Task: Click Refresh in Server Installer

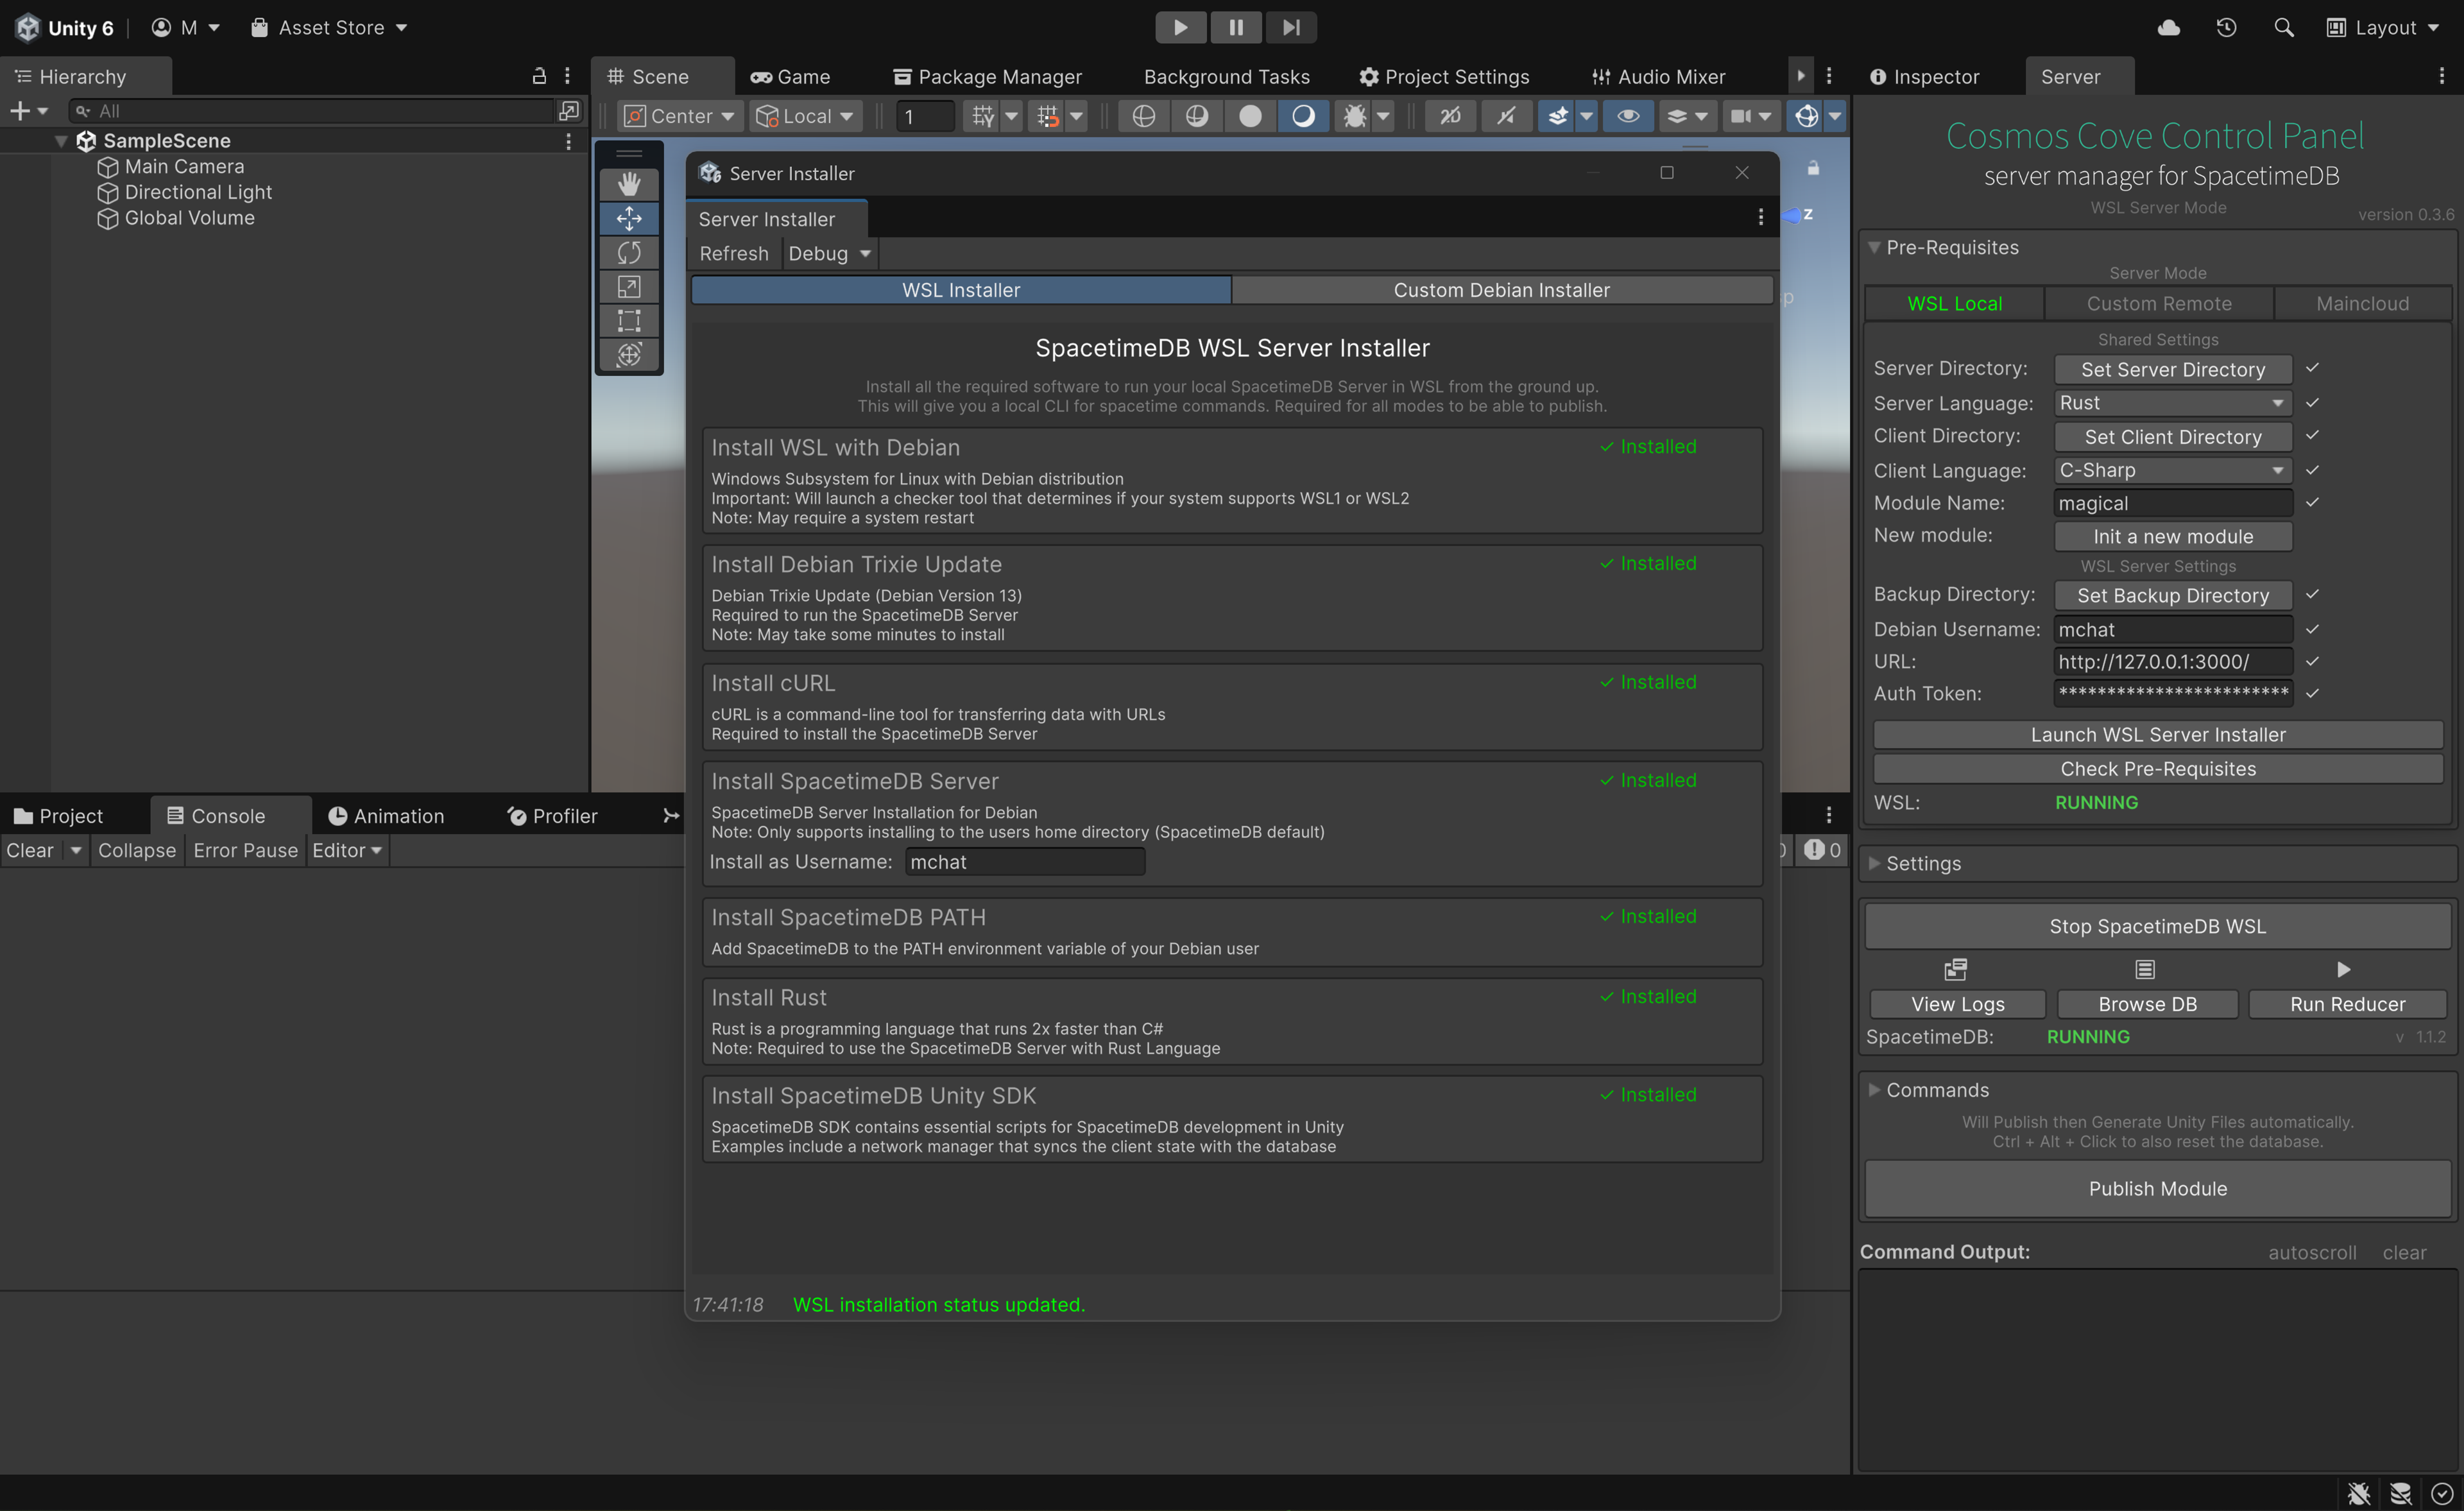Action: tap(734, 253)
